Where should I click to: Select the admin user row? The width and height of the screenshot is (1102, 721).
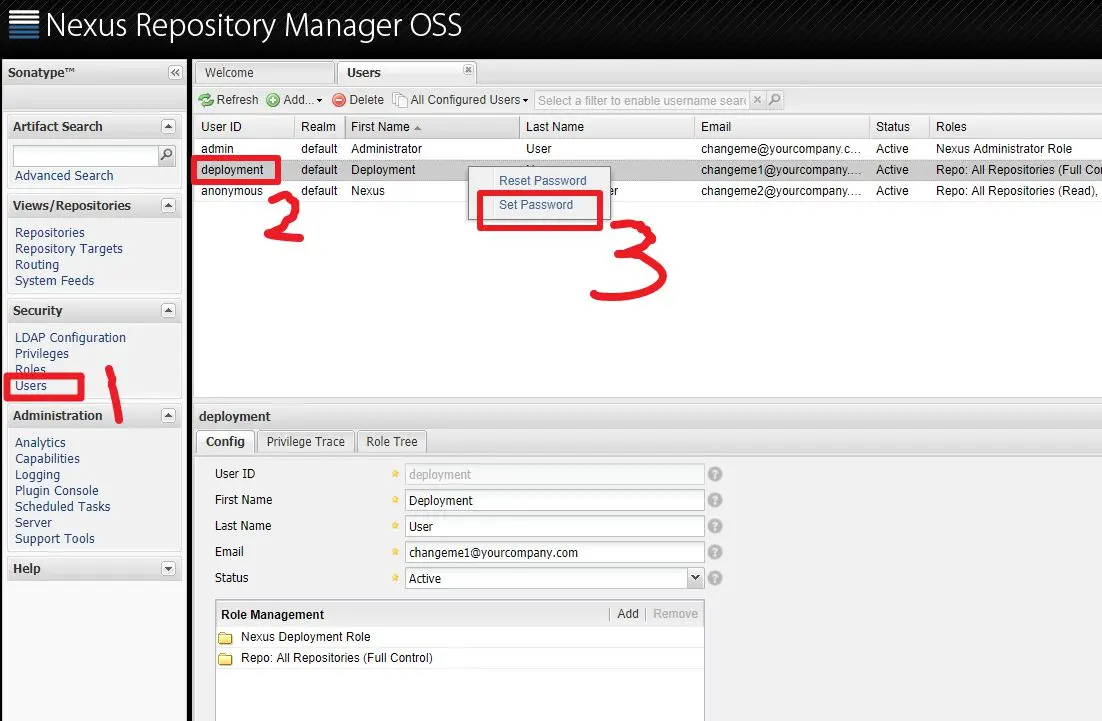(x=647, y=149)
